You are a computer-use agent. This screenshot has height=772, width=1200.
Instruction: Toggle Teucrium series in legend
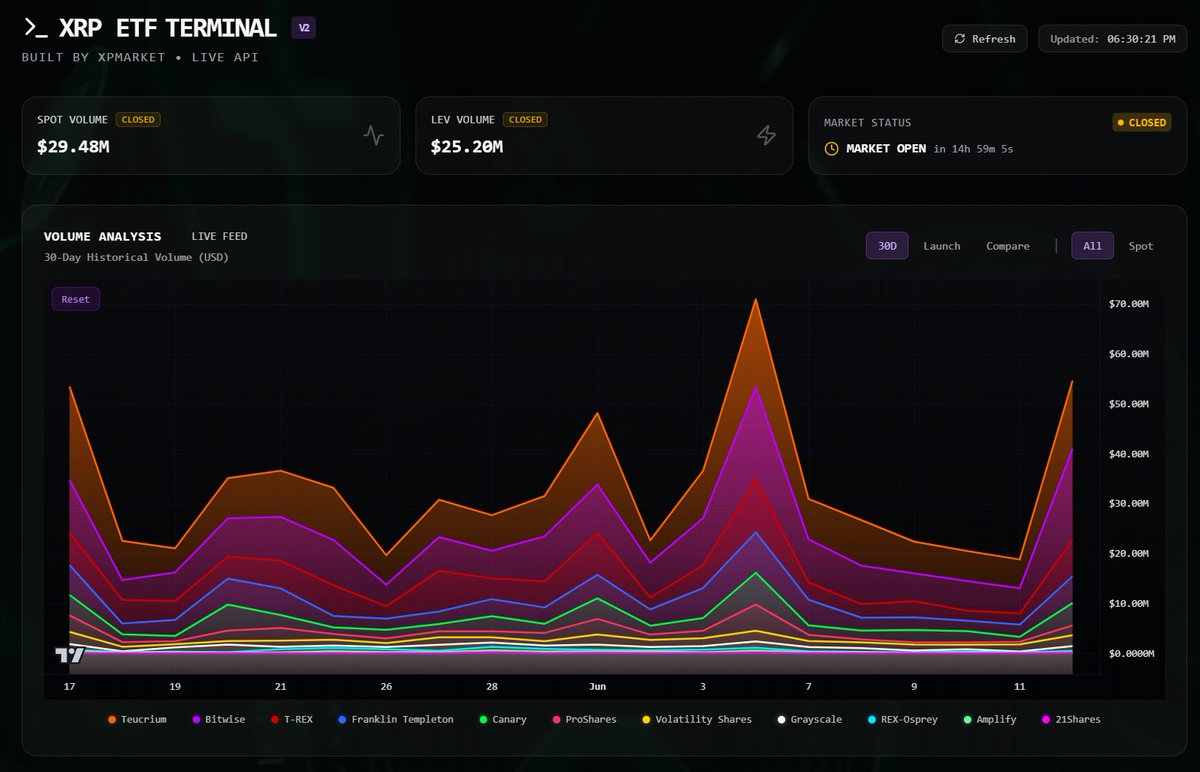pyautogui.click(x=137, y=719)
